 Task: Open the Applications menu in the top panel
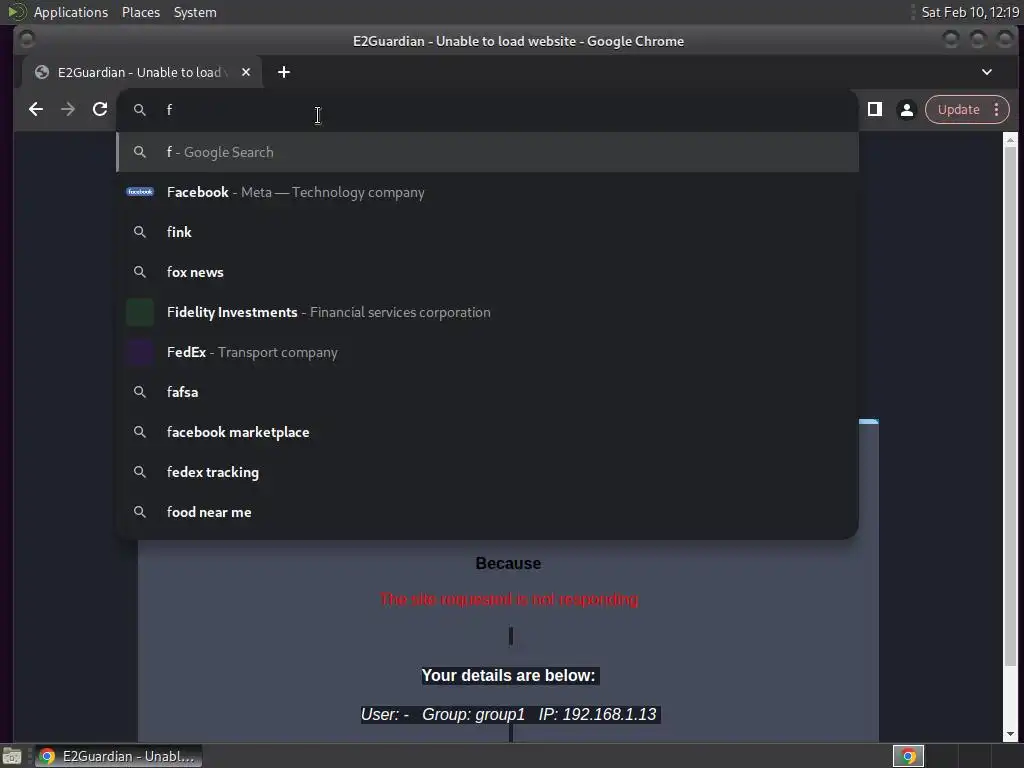[x=71, y=12]
